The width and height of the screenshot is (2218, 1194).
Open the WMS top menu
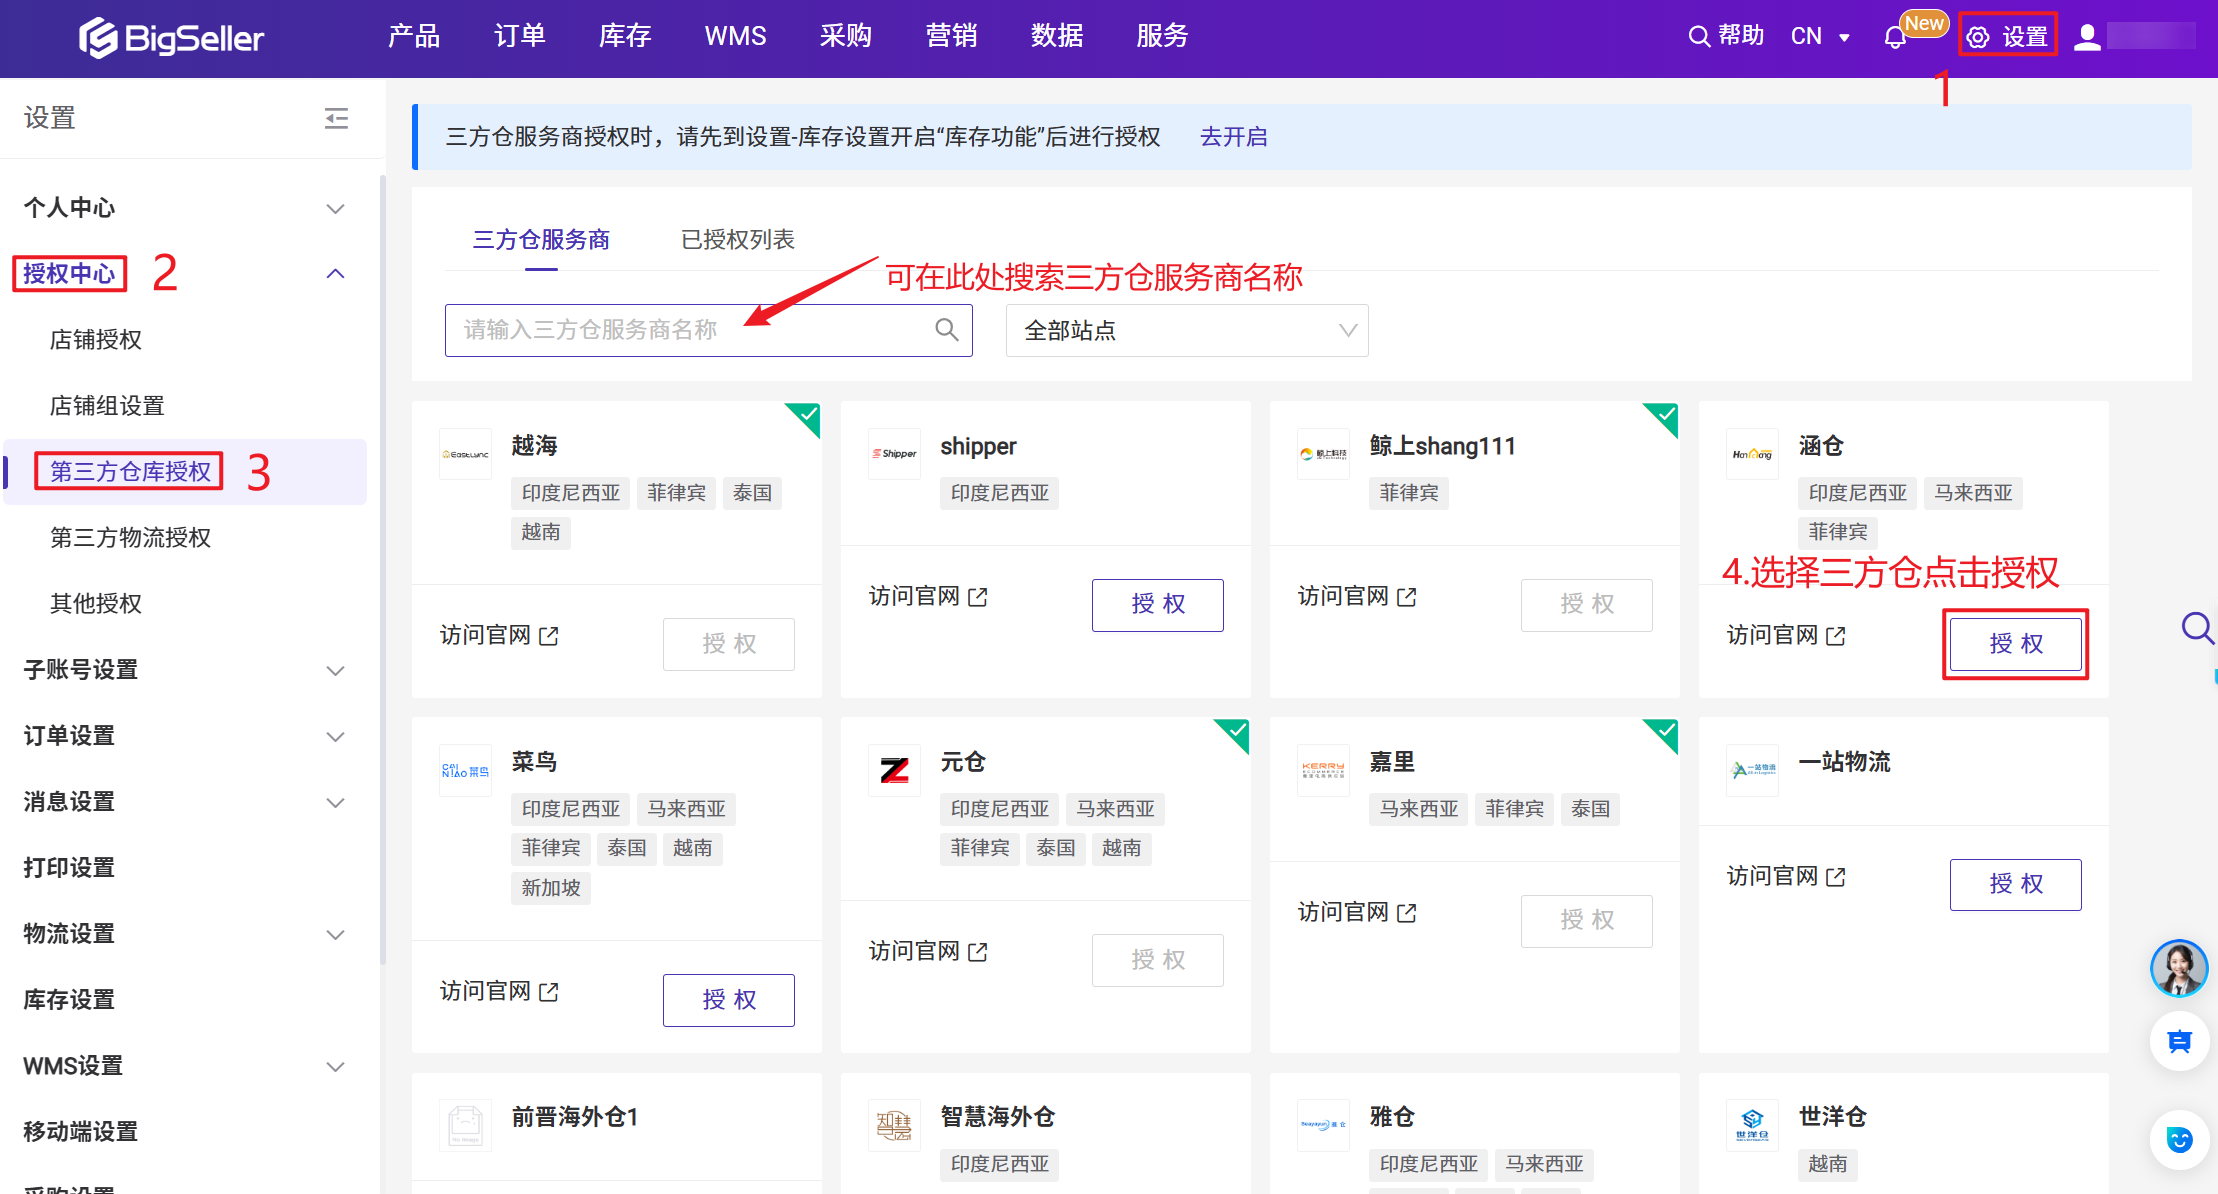click(x=735, y=37)
